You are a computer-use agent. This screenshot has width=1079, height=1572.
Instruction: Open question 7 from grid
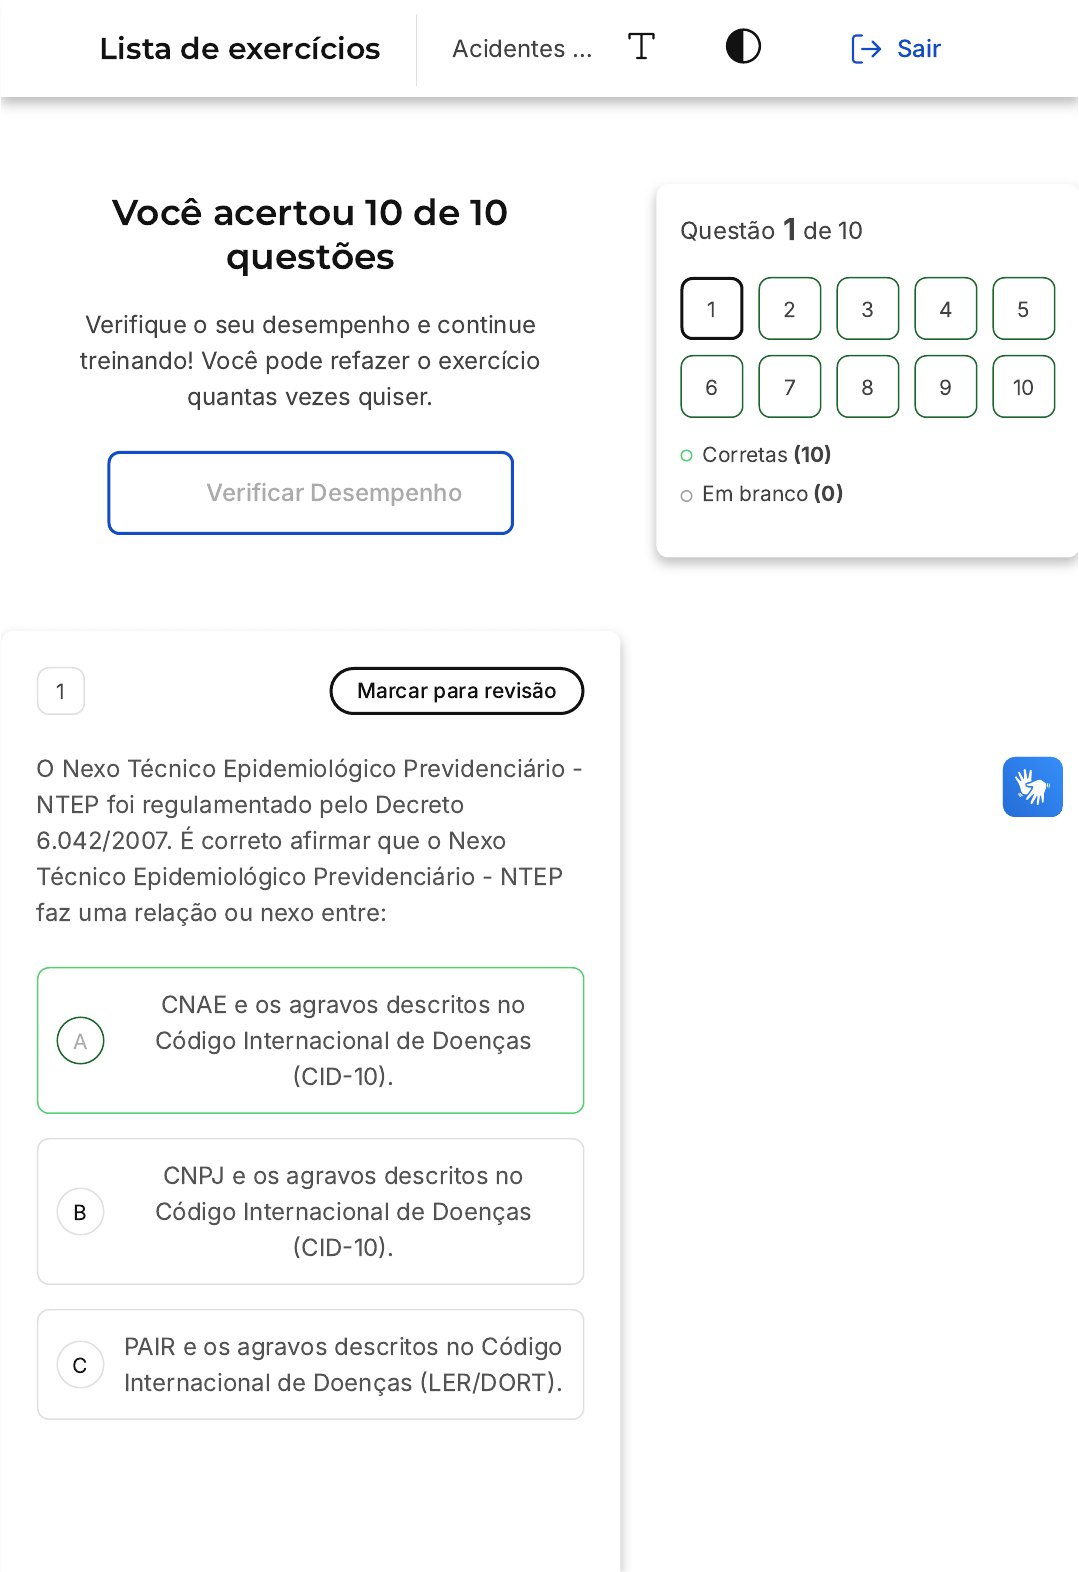pyautogui.click(x=789, y=387)
